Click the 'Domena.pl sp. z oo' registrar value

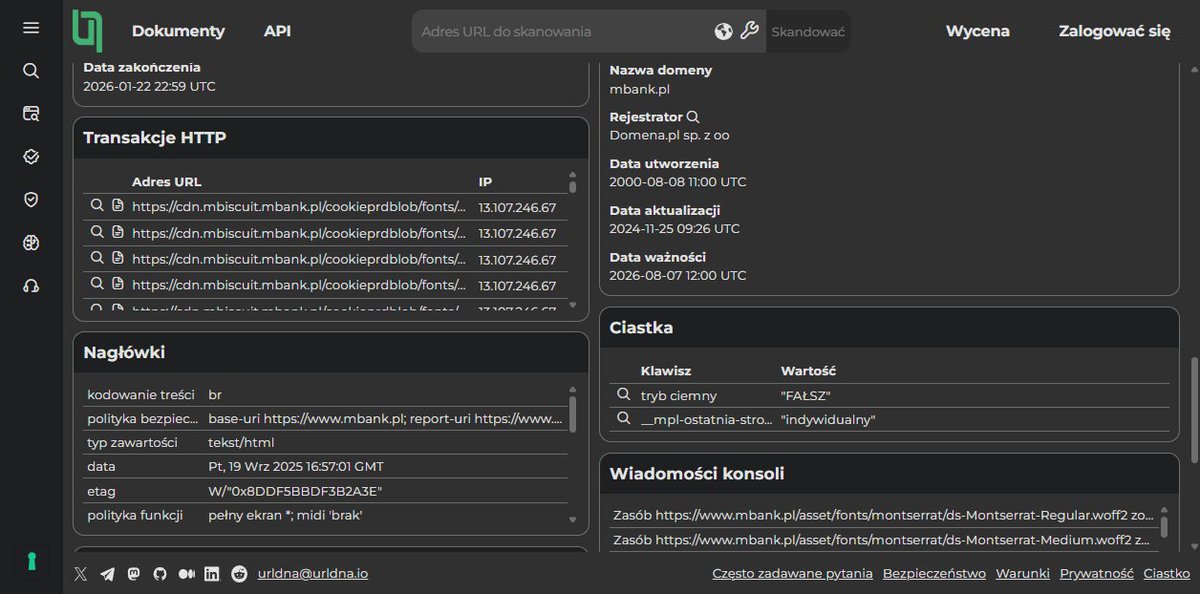[670, 135]
